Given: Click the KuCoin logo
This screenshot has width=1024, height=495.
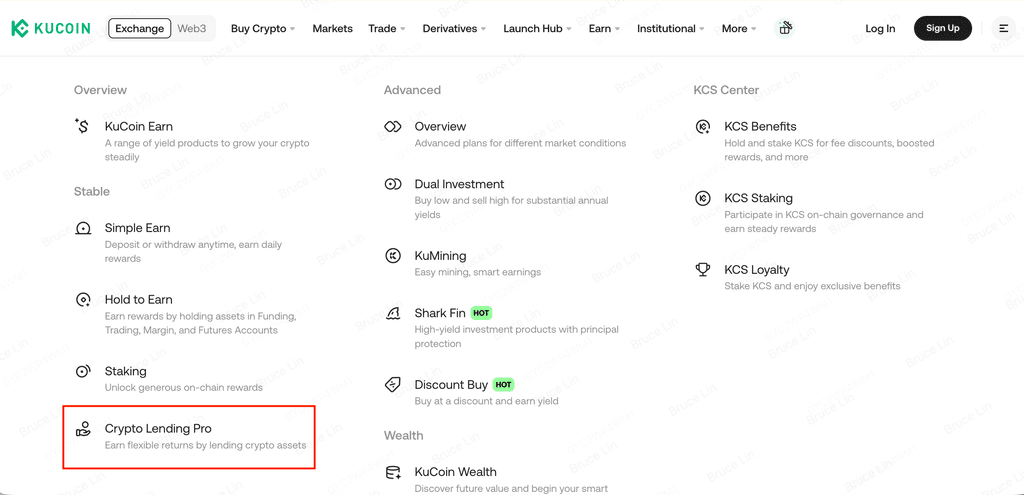Looking at the screenshot, I should coord(50,29).
